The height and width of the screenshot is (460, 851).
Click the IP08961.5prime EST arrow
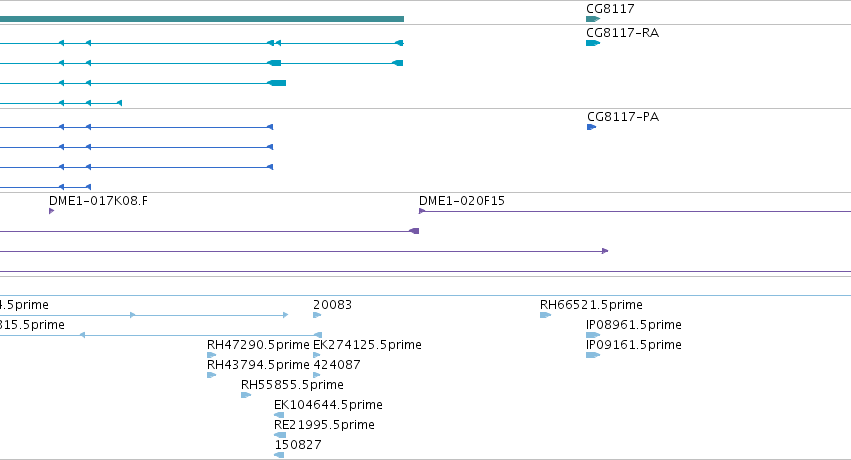tap(593, 335)
